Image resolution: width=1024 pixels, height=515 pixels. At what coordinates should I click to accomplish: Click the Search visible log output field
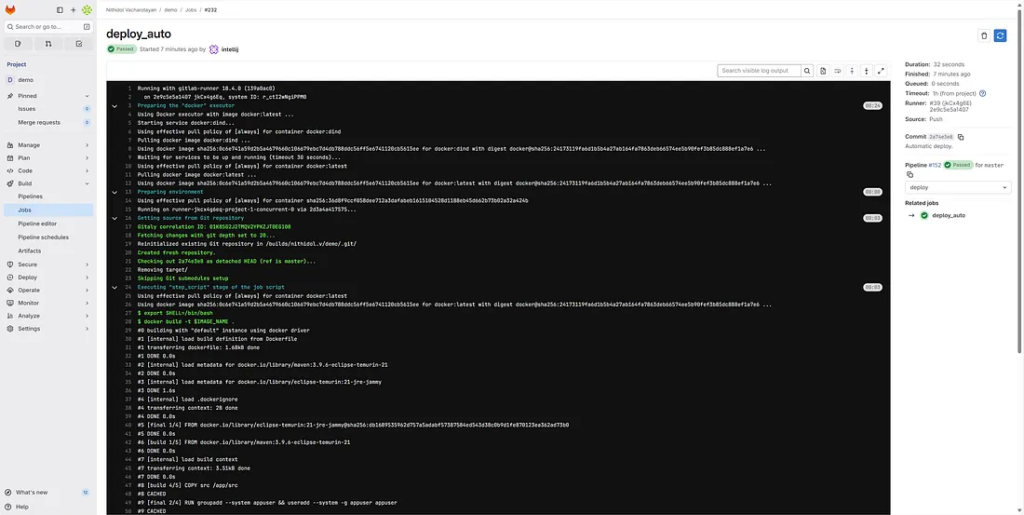(x=758, y=71)
